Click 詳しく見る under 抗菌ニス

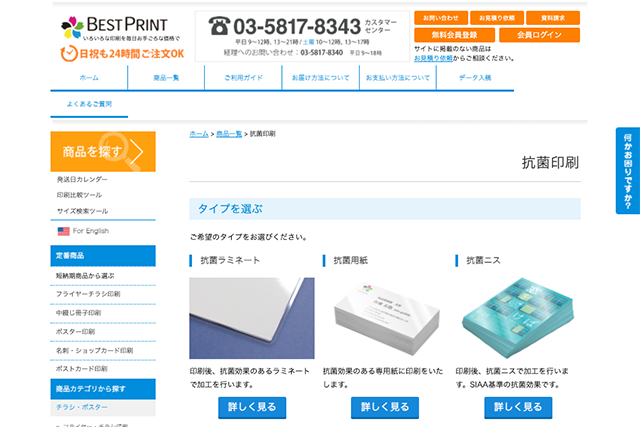pyautogui.click(x=518, y=407)
